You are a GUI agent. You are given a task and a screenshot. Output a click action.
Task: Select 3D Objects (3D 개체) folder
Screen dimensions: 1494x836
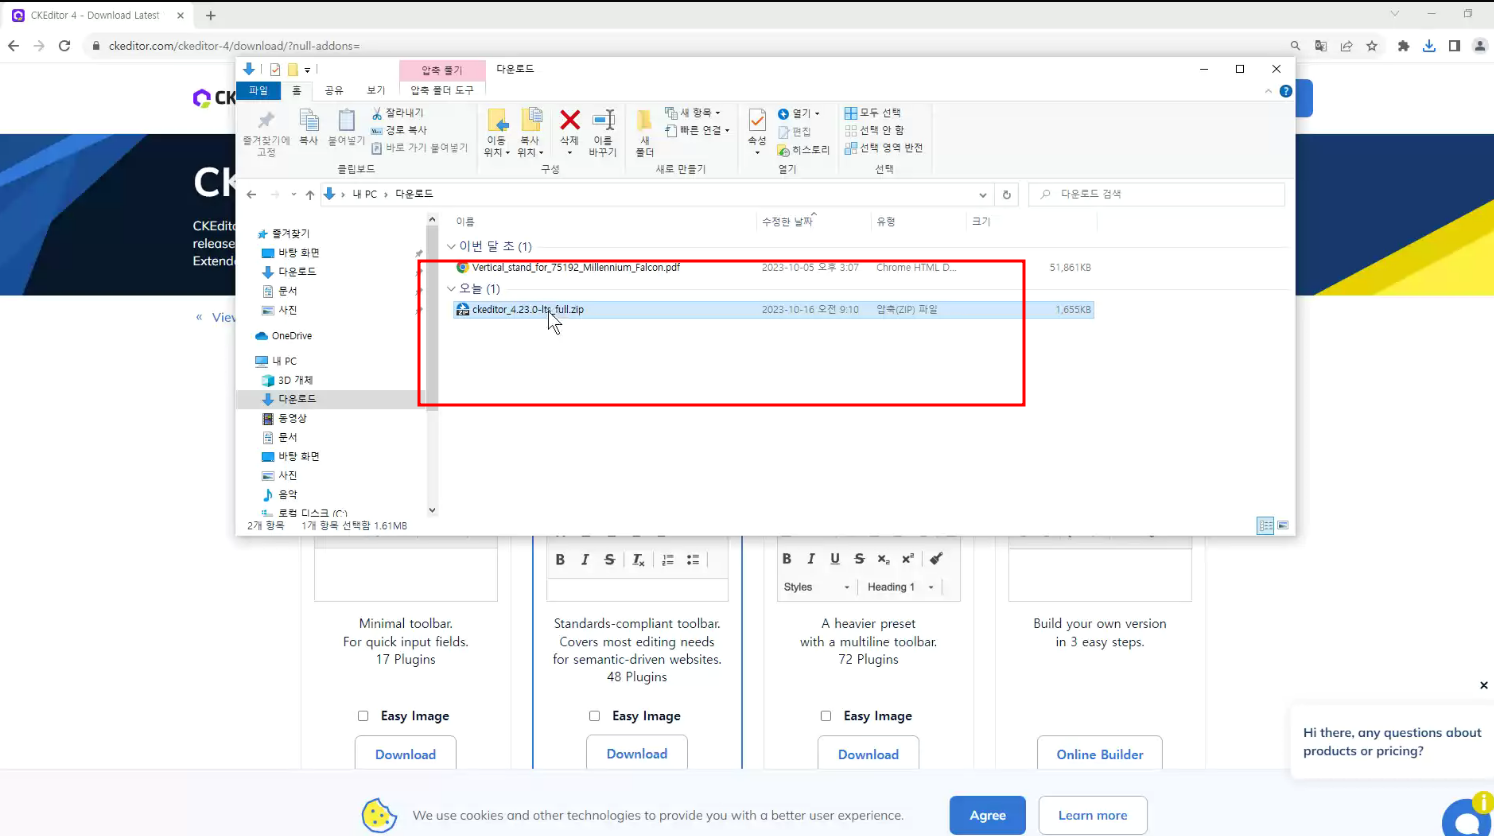[295, 380]
